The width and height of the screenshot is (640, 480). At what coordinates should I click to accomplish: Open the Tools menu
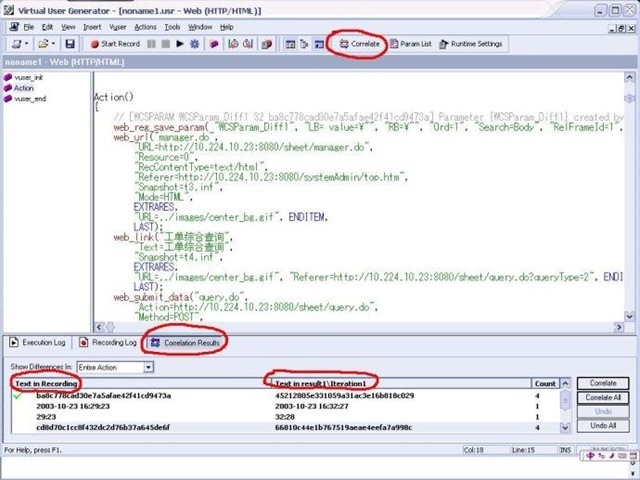click(x=173, y=27)
